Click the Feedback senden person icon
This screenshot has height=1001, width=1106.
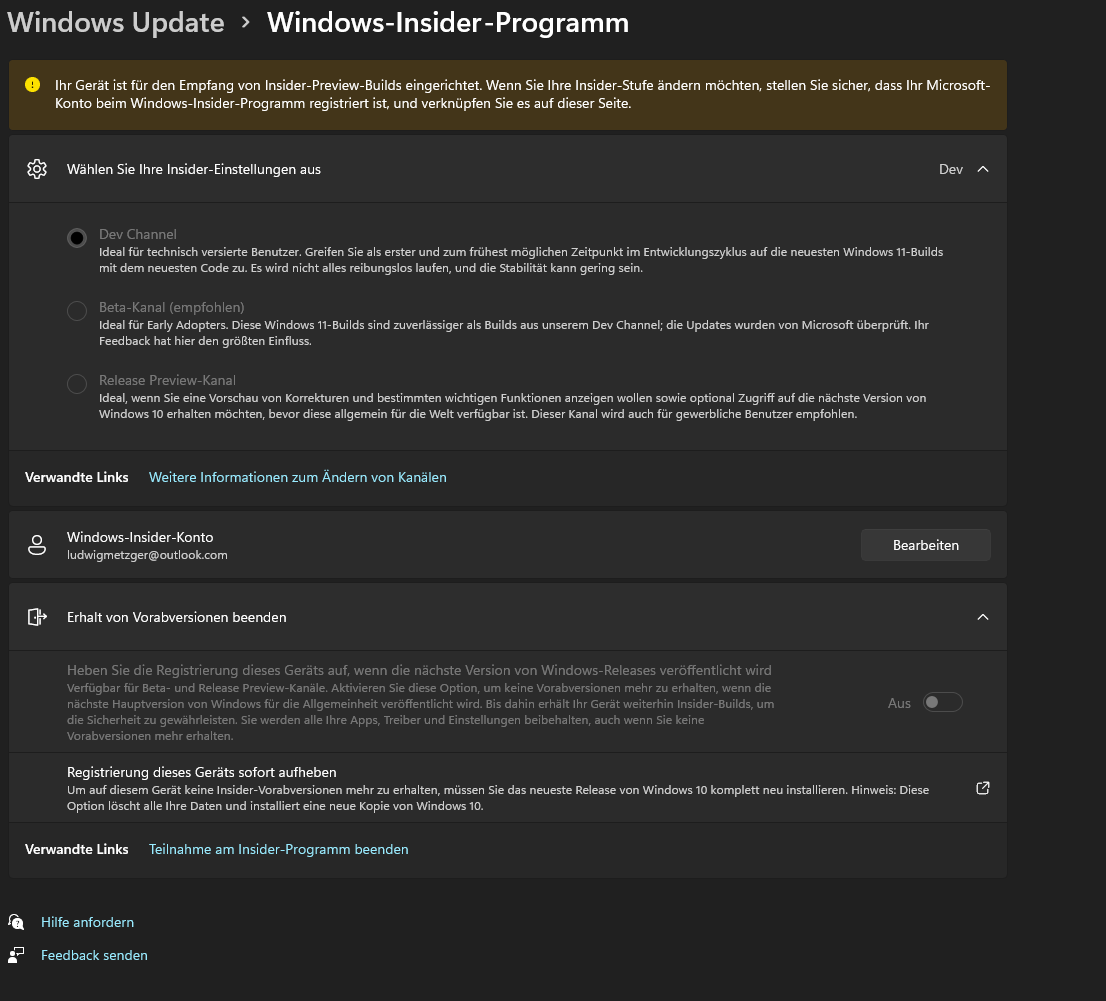coord(16,955)
